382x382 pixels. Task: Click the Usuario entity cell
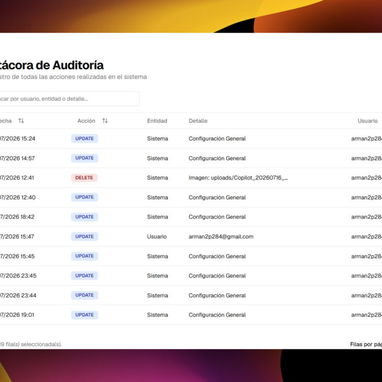[157, 236]
